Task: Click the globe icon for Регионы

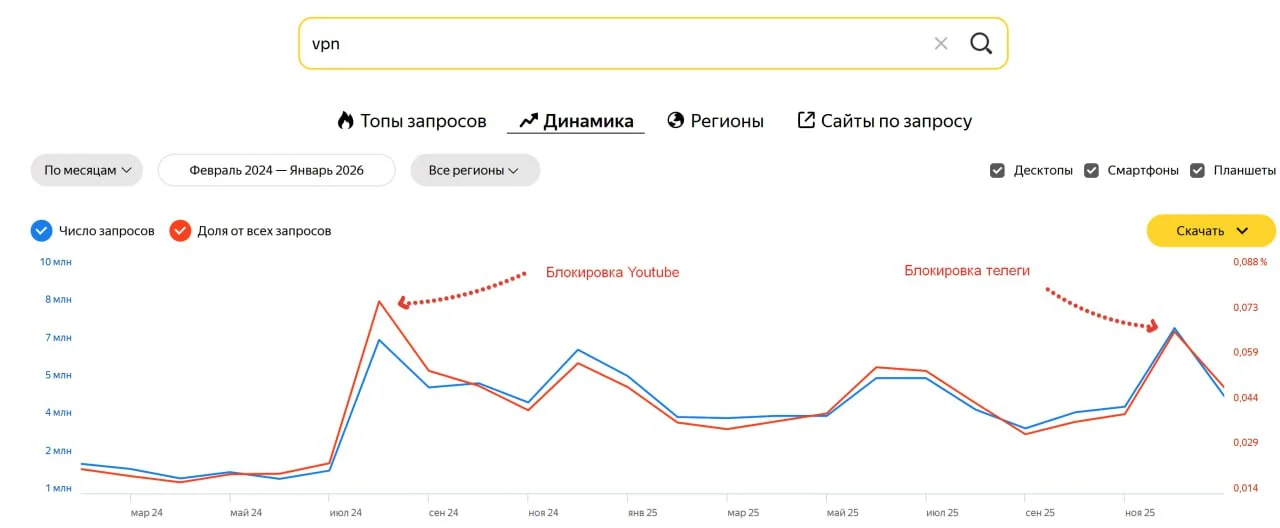Action: (x=676, y=121)
